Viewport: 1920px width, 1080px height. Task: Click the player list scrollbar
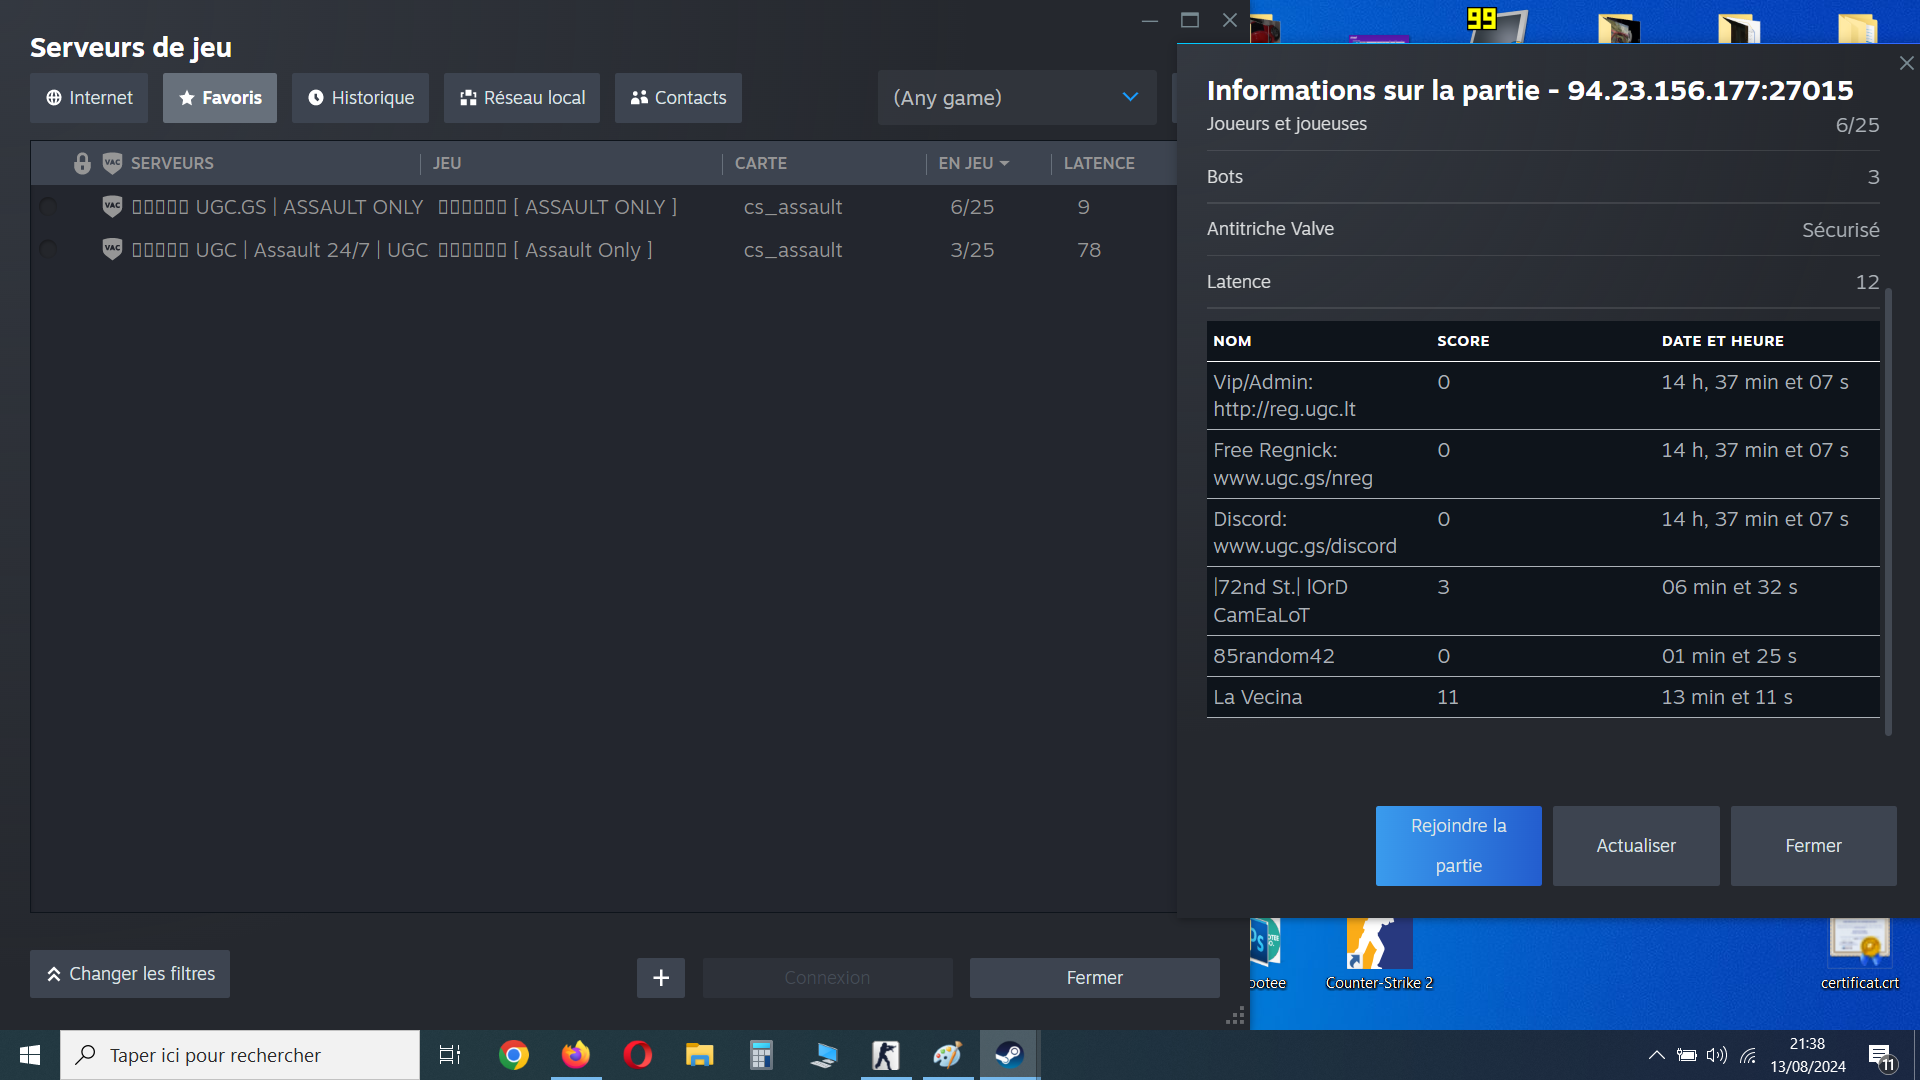[x=1888, y=510]
